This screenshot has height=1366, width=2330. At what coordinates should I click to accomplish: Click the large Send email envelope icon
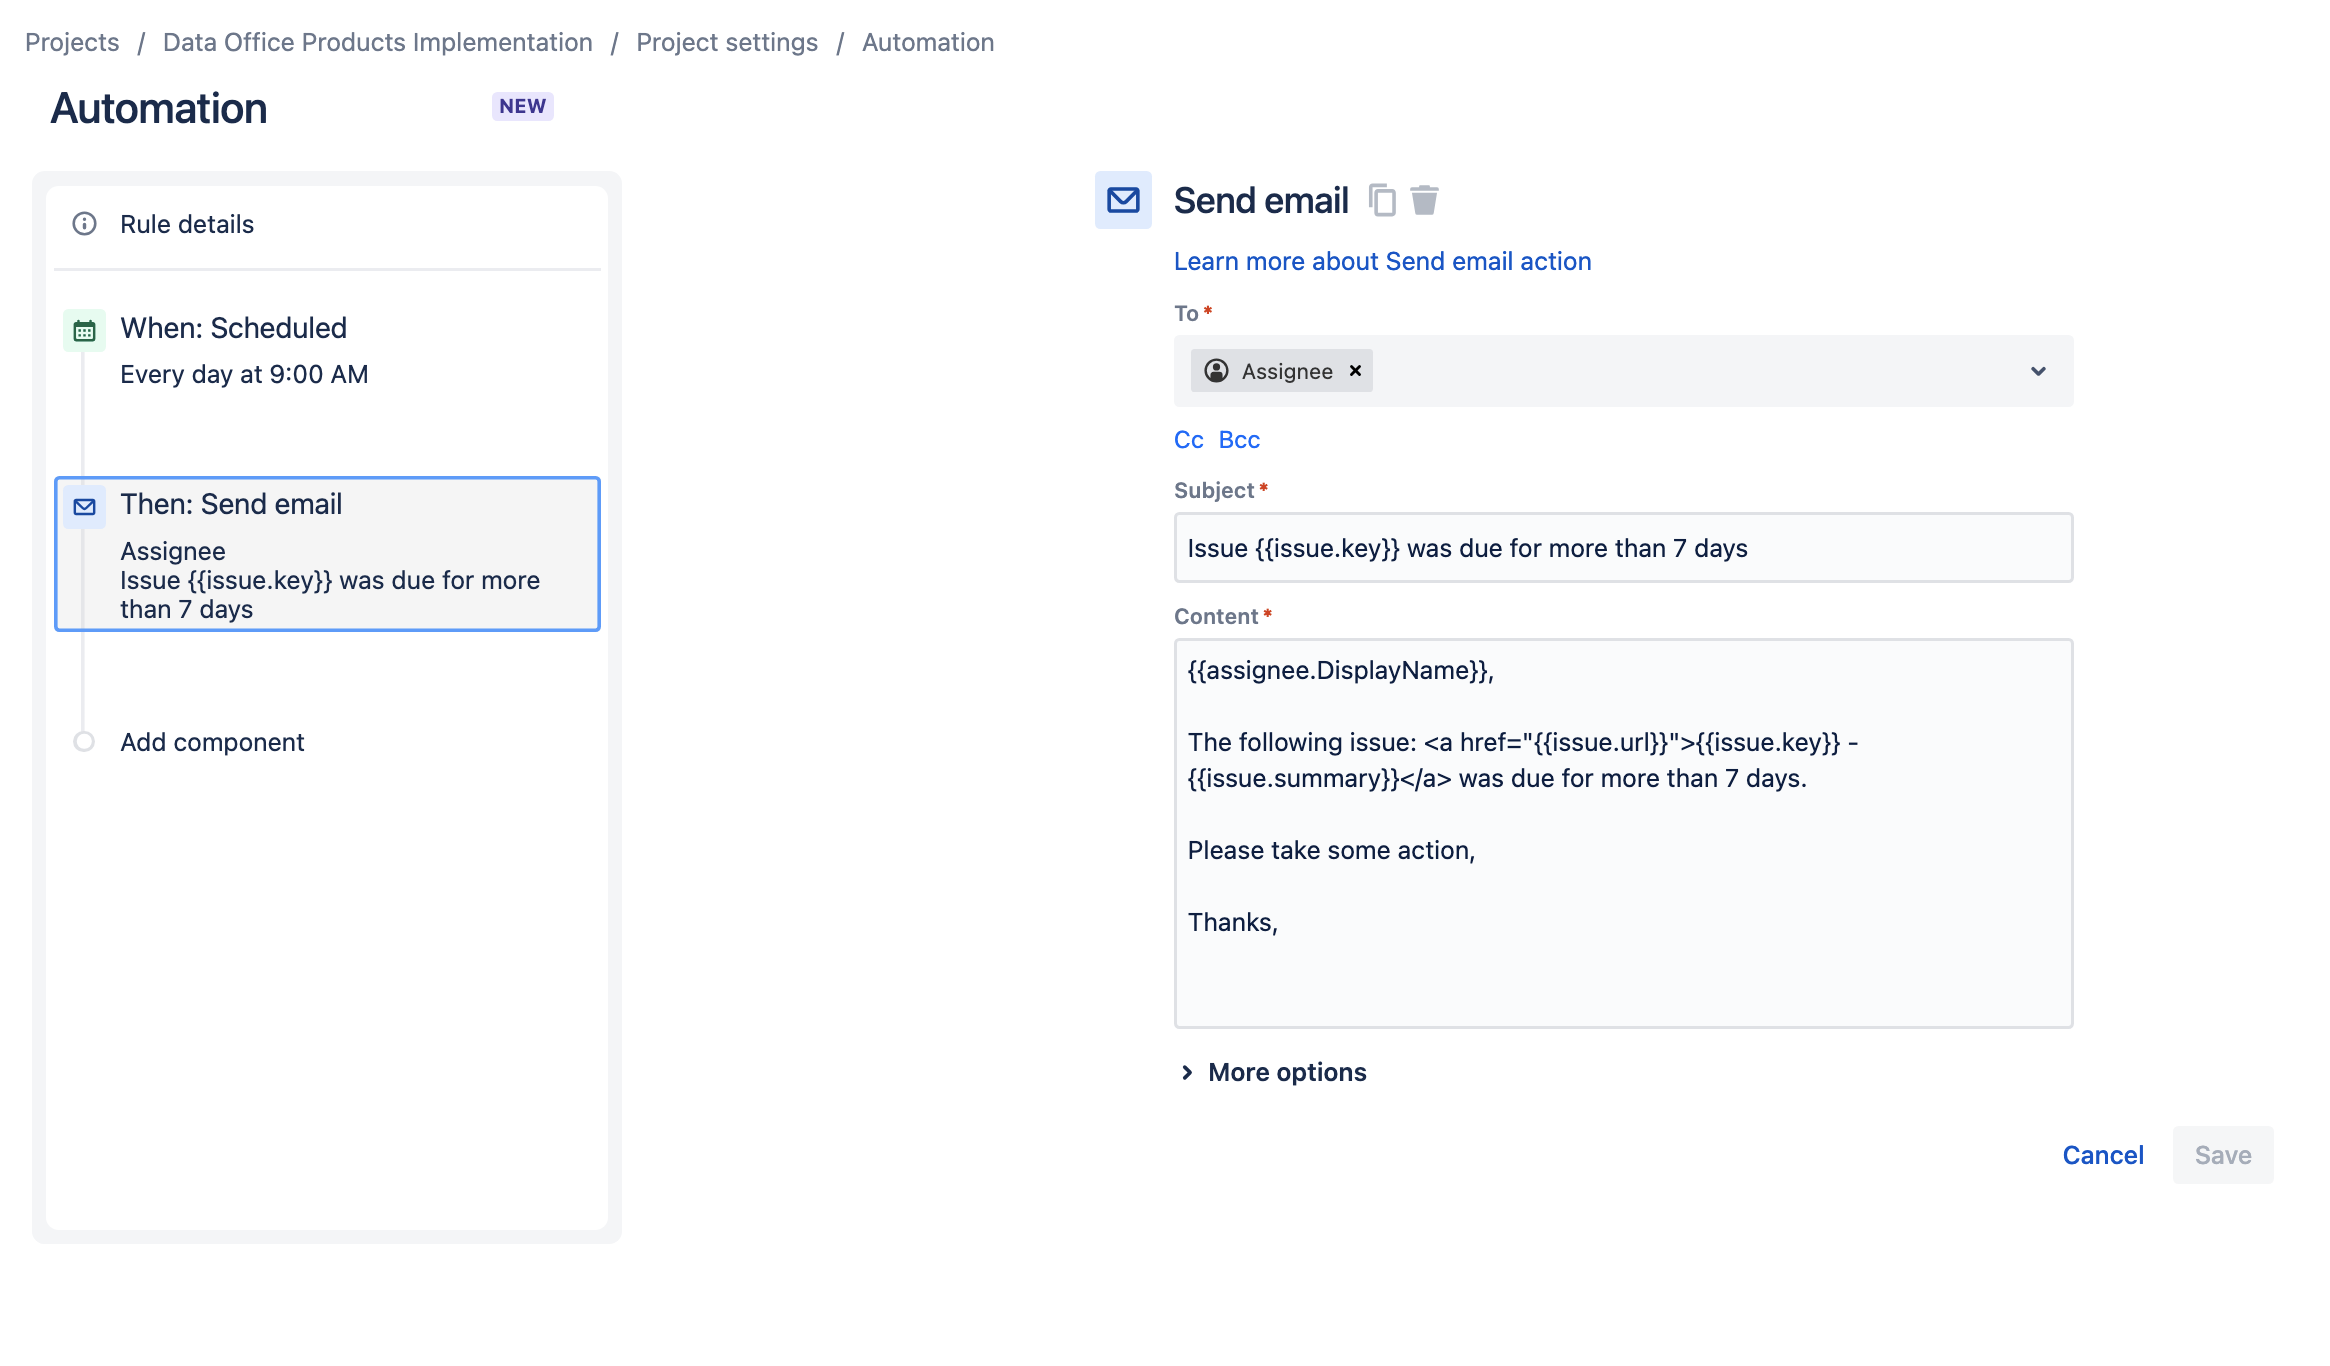coord(1123,201)
